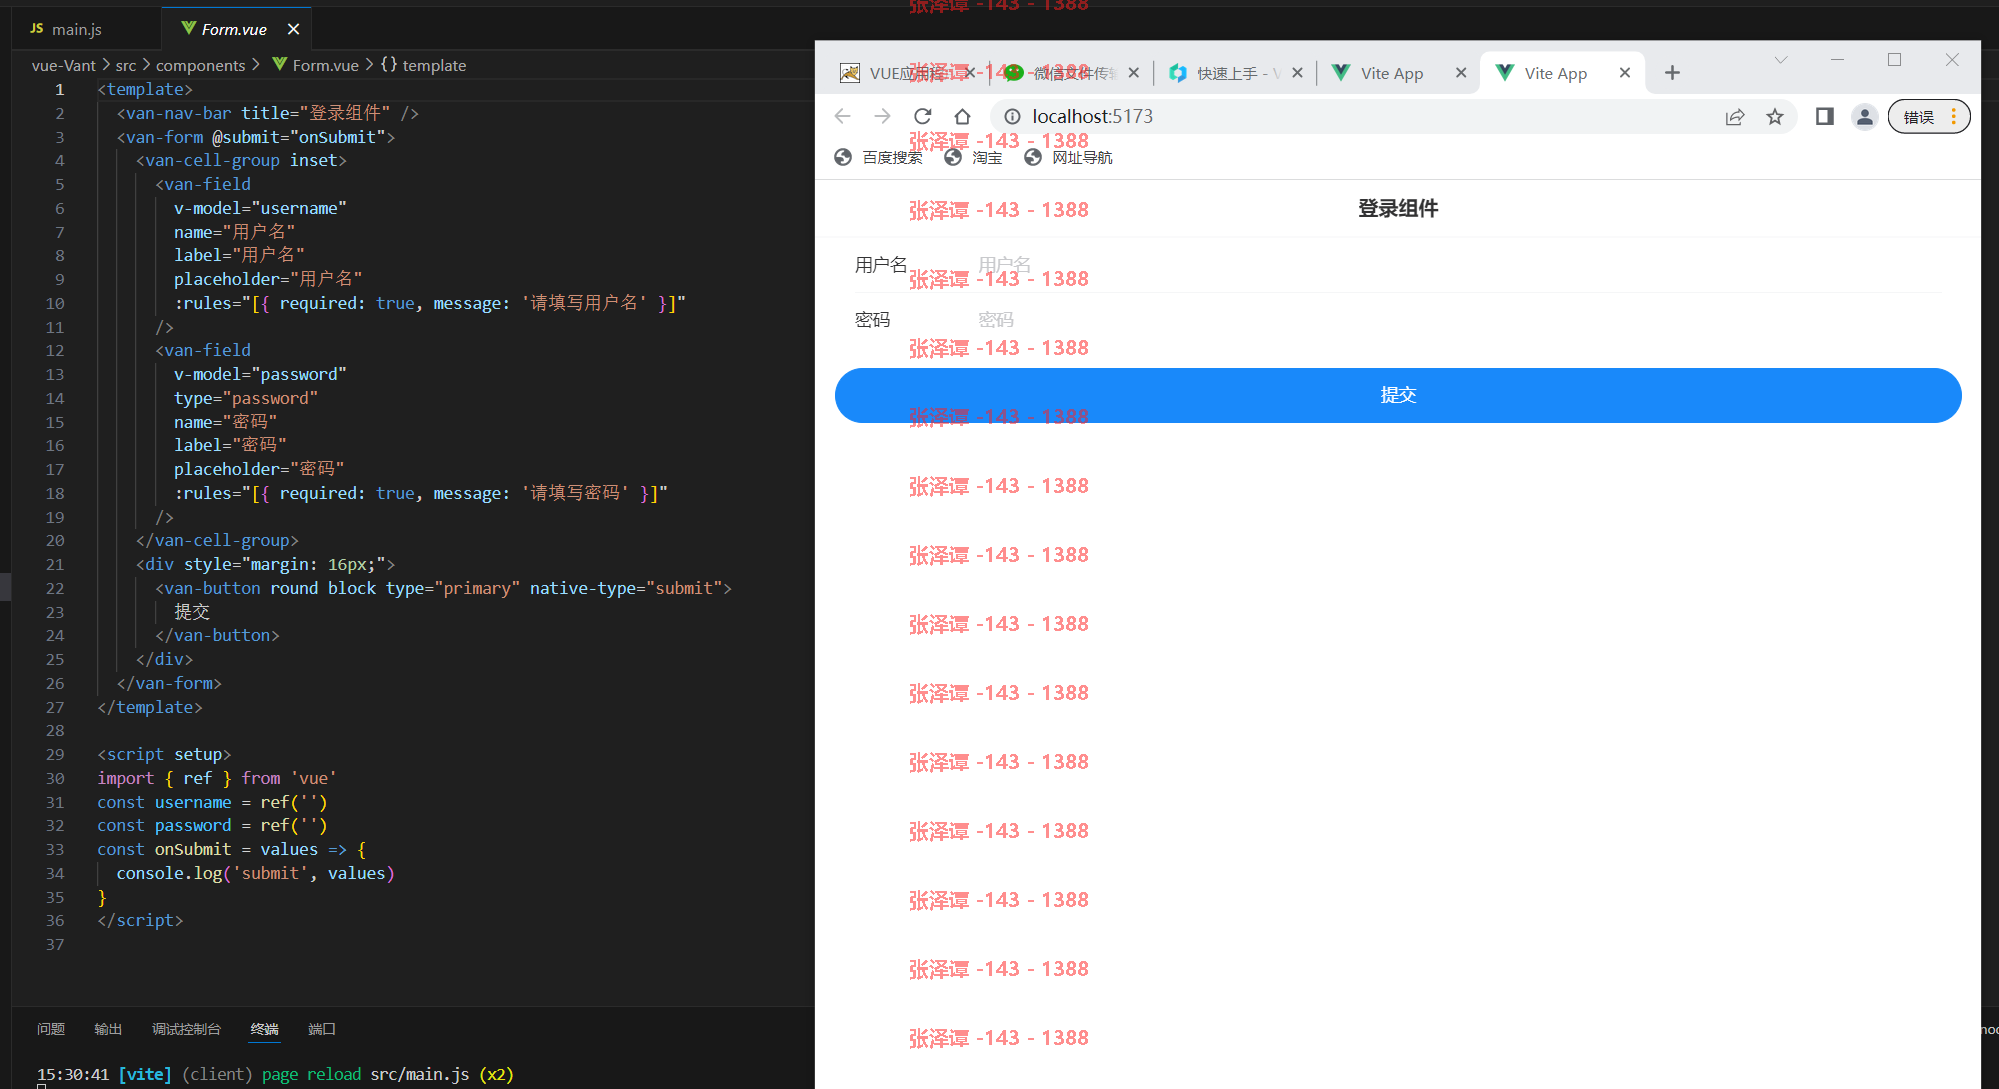The height and width of the screenshot is (1089, 1999).
Task: Click line number 21 in the gutter
Action: (55, 564)
